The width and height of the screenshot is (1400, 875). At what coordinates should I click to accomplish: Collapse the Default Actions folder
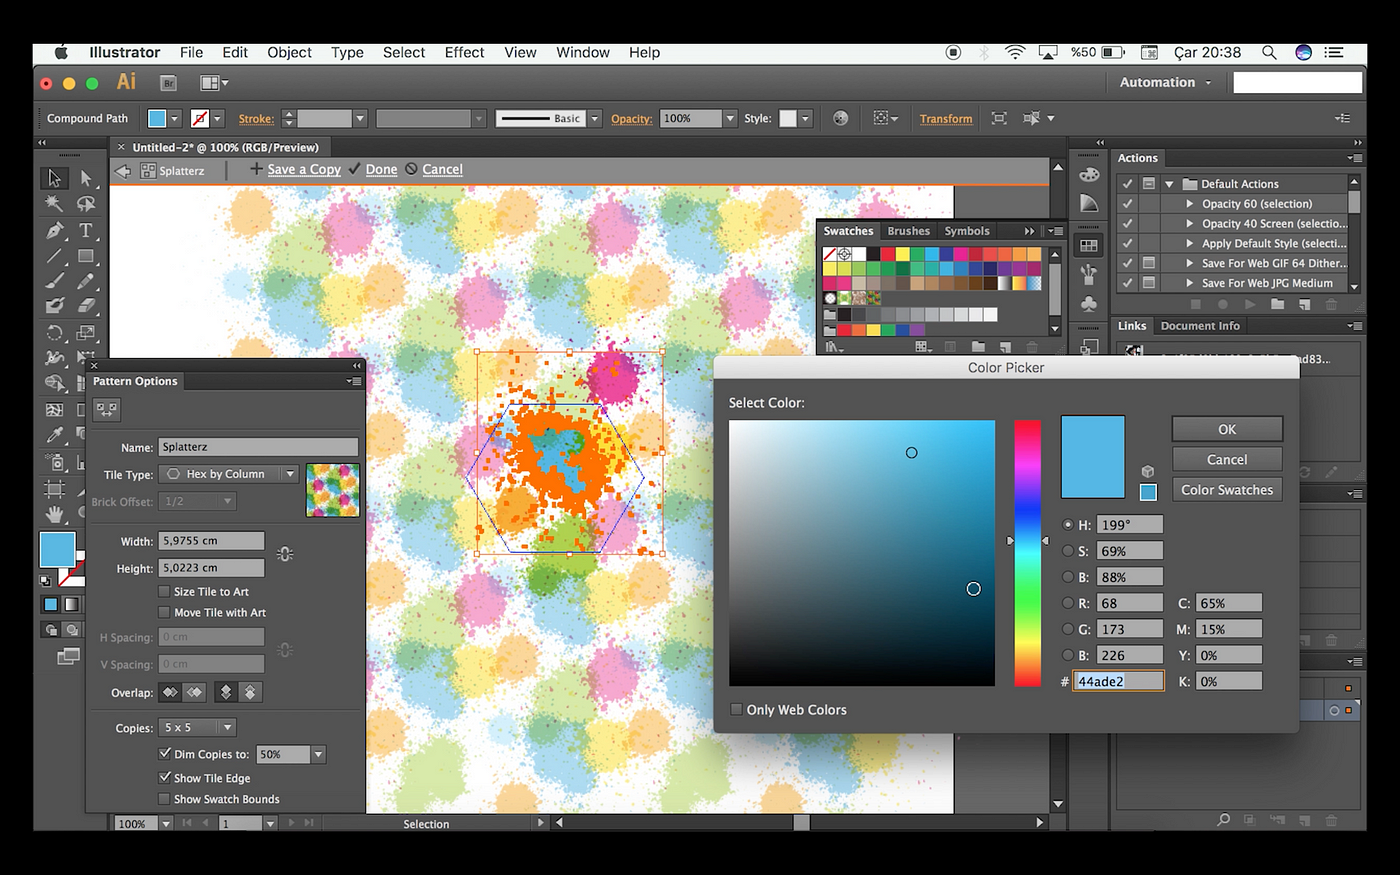point(1168,184)
